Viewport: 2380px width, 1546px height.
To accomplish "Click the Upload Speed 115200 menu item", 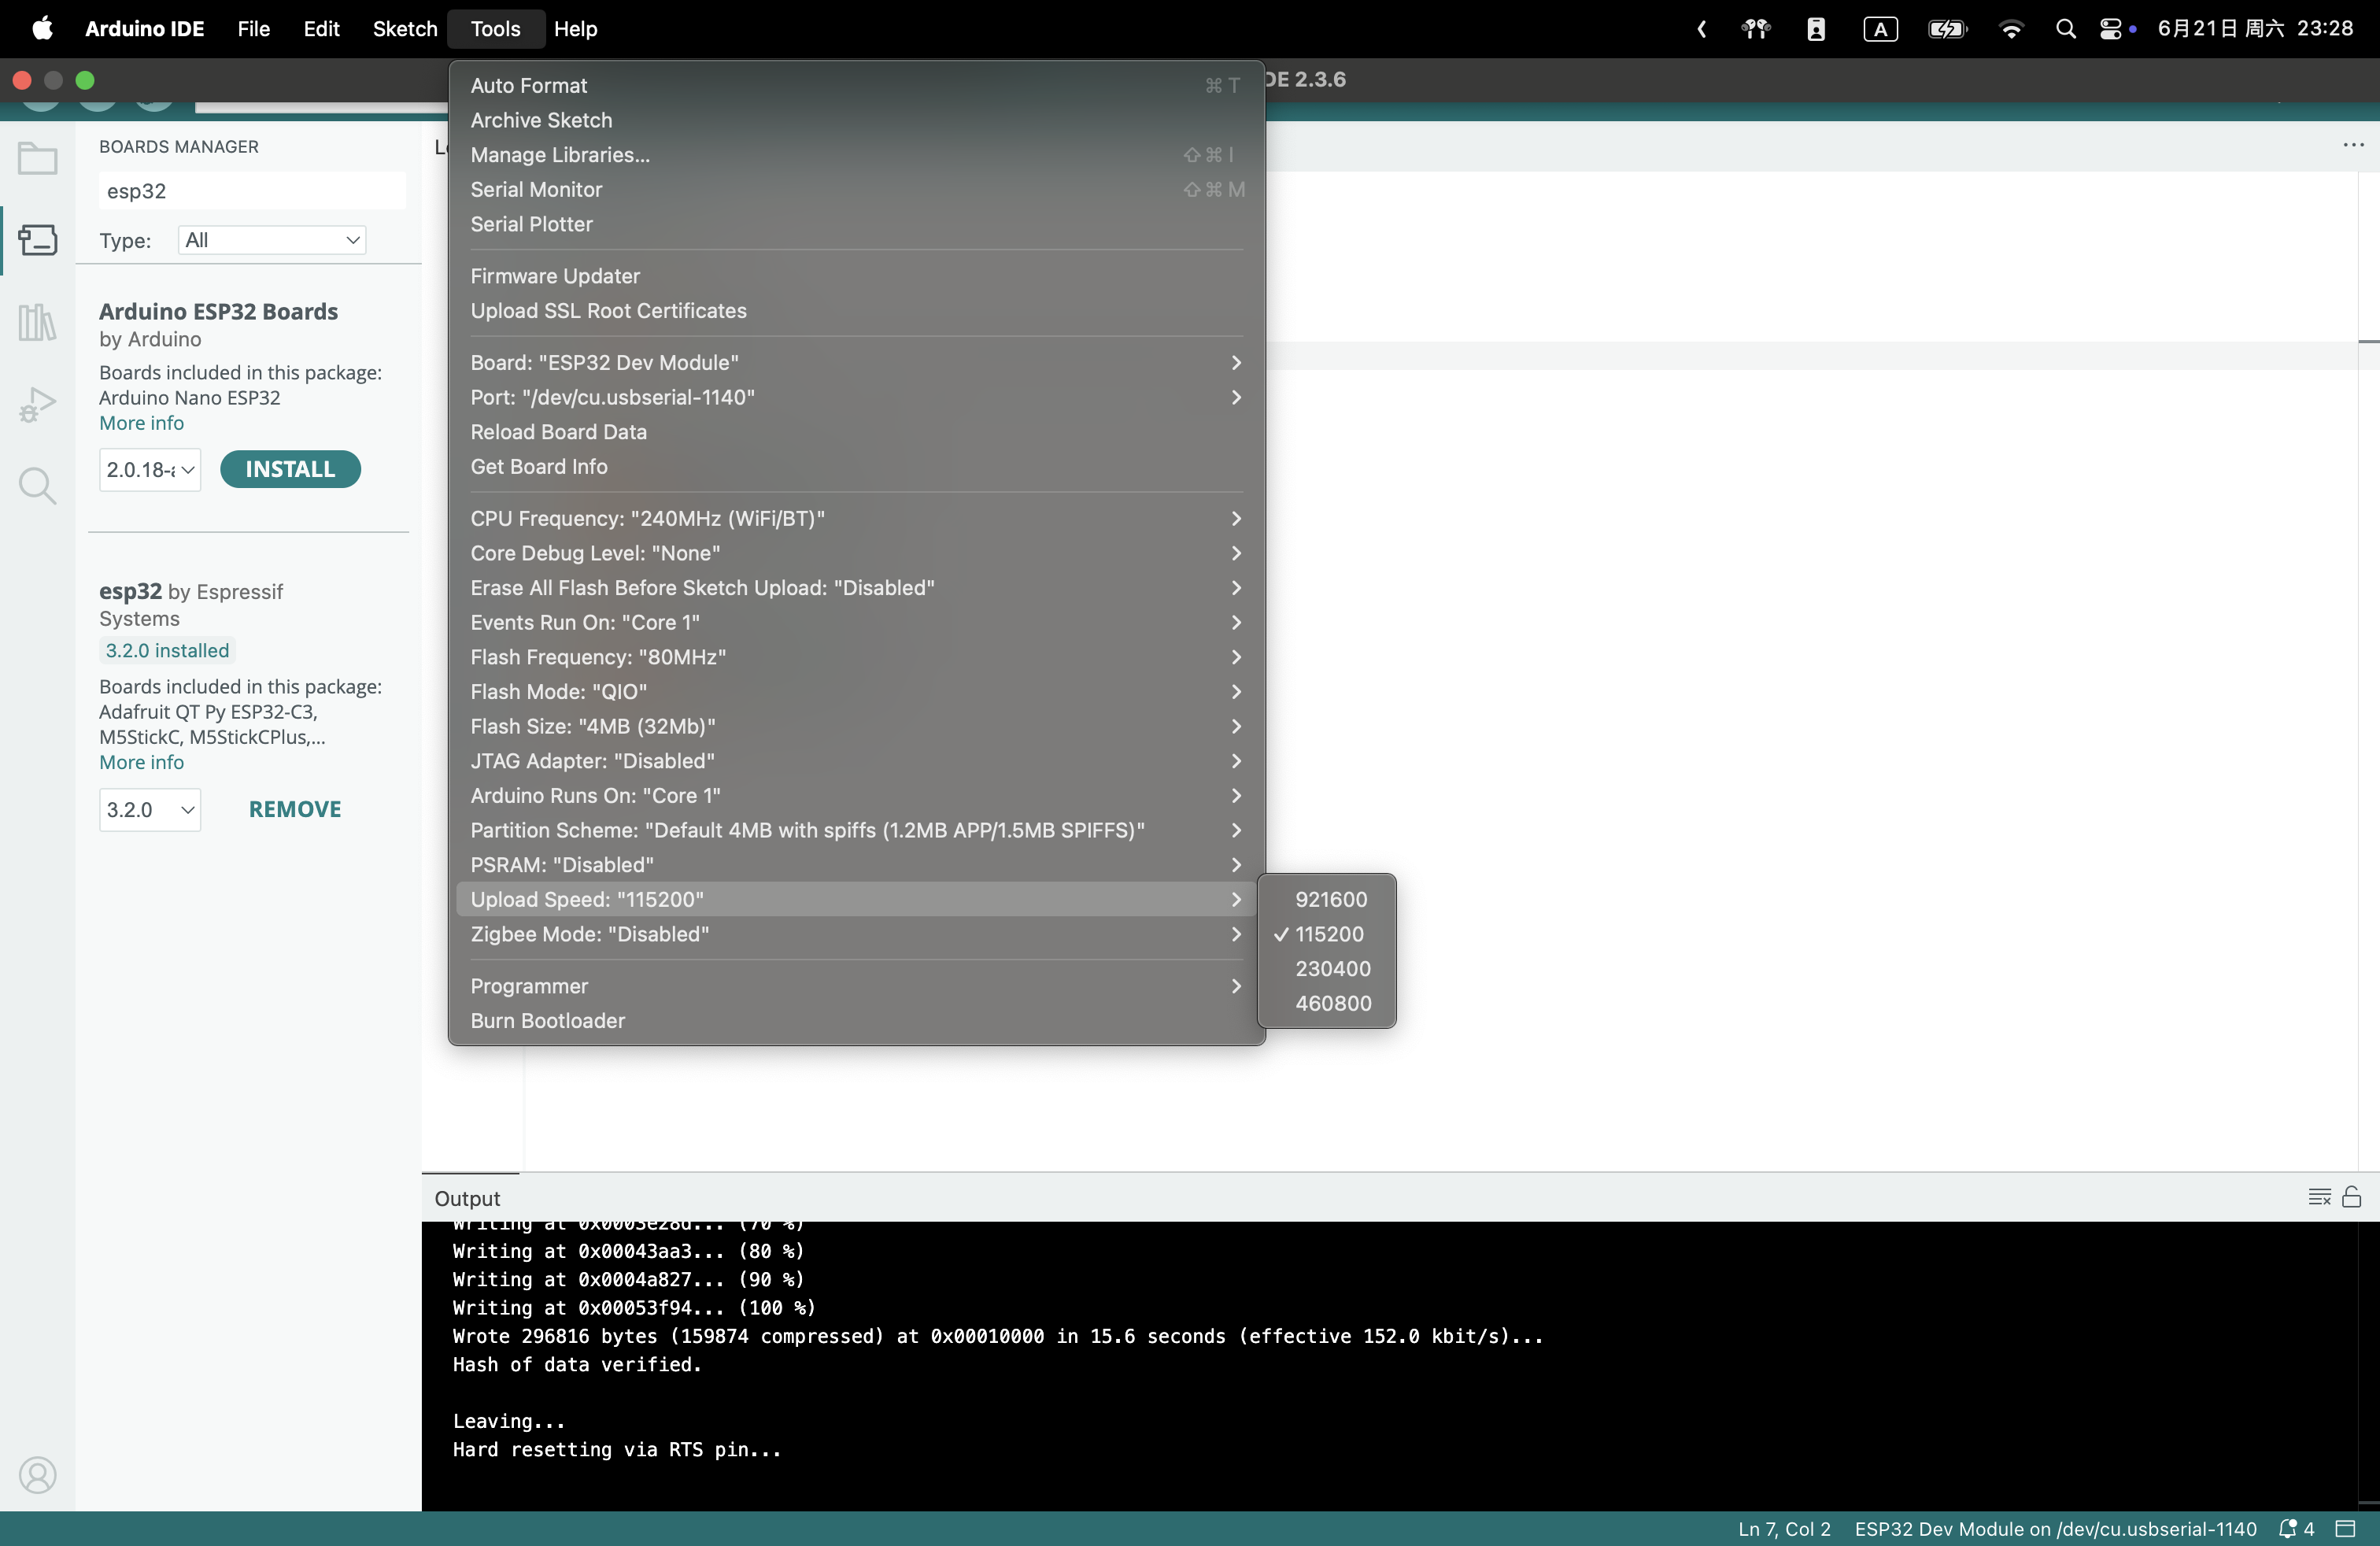I will [x=856, y=899].
